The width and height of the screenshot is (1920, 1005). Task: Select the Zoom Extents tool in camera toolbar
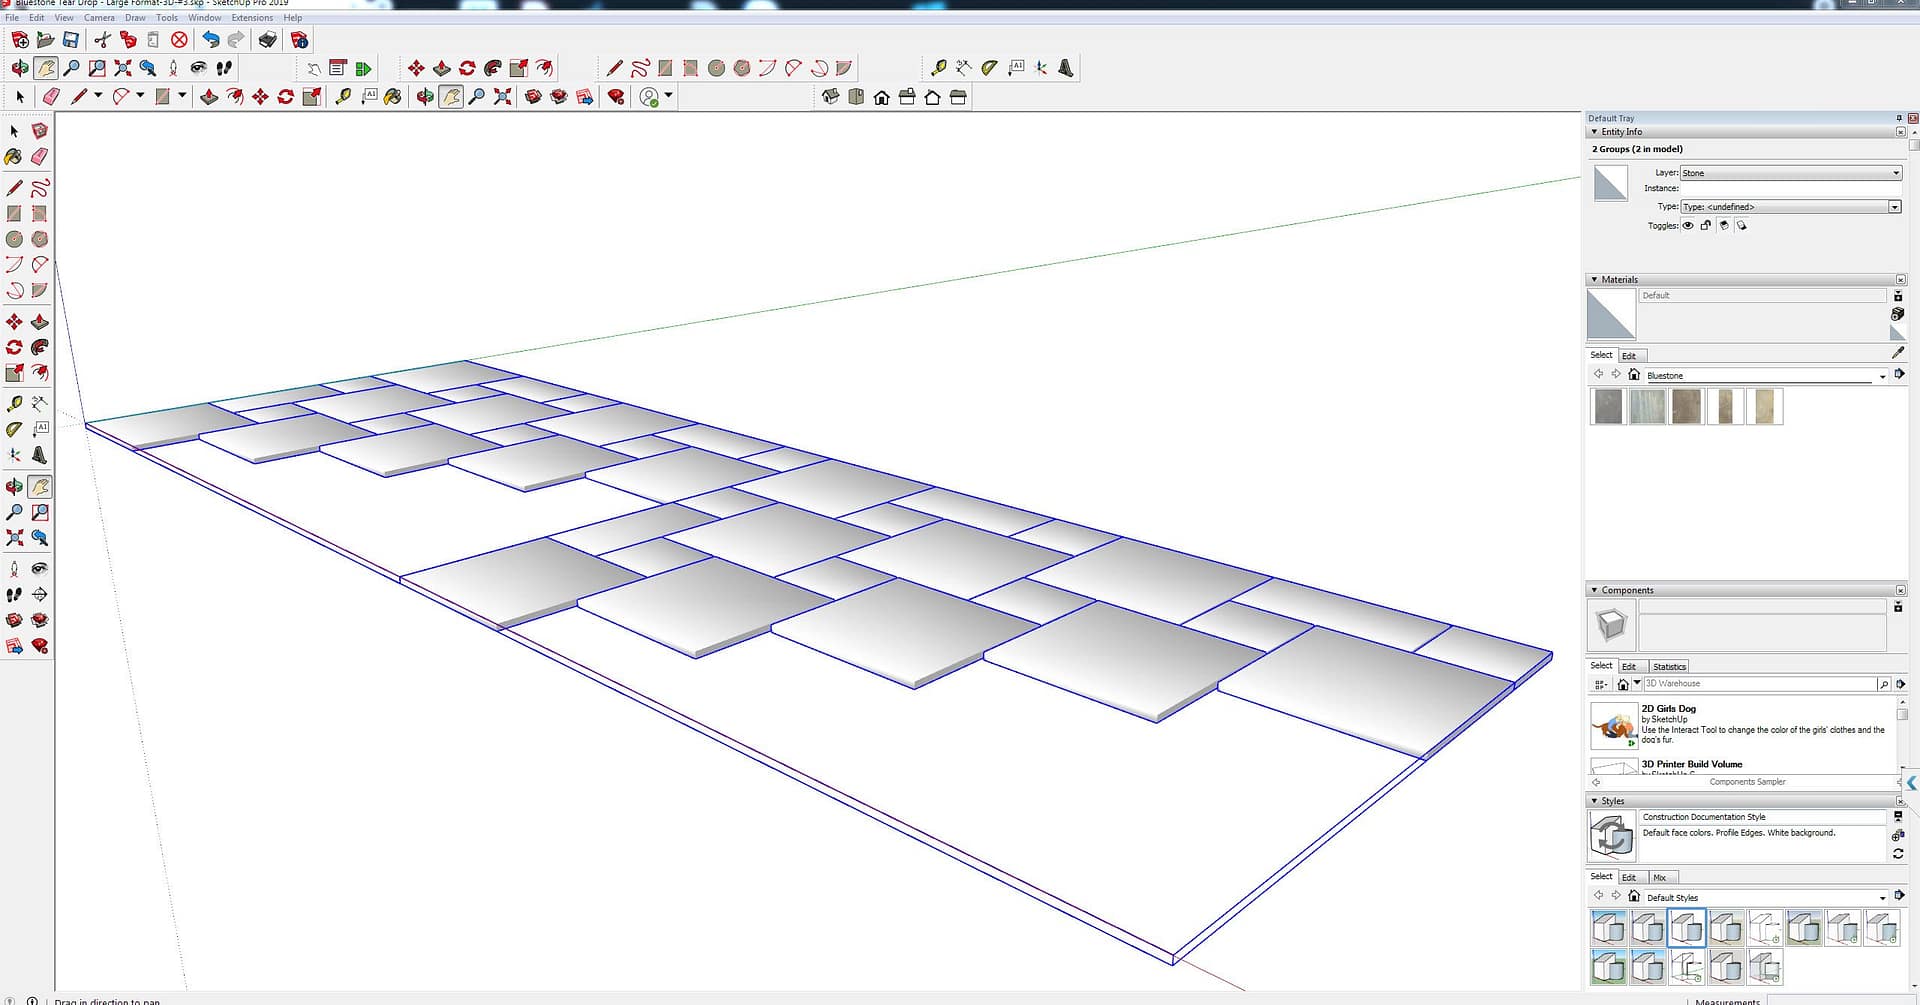123,68
